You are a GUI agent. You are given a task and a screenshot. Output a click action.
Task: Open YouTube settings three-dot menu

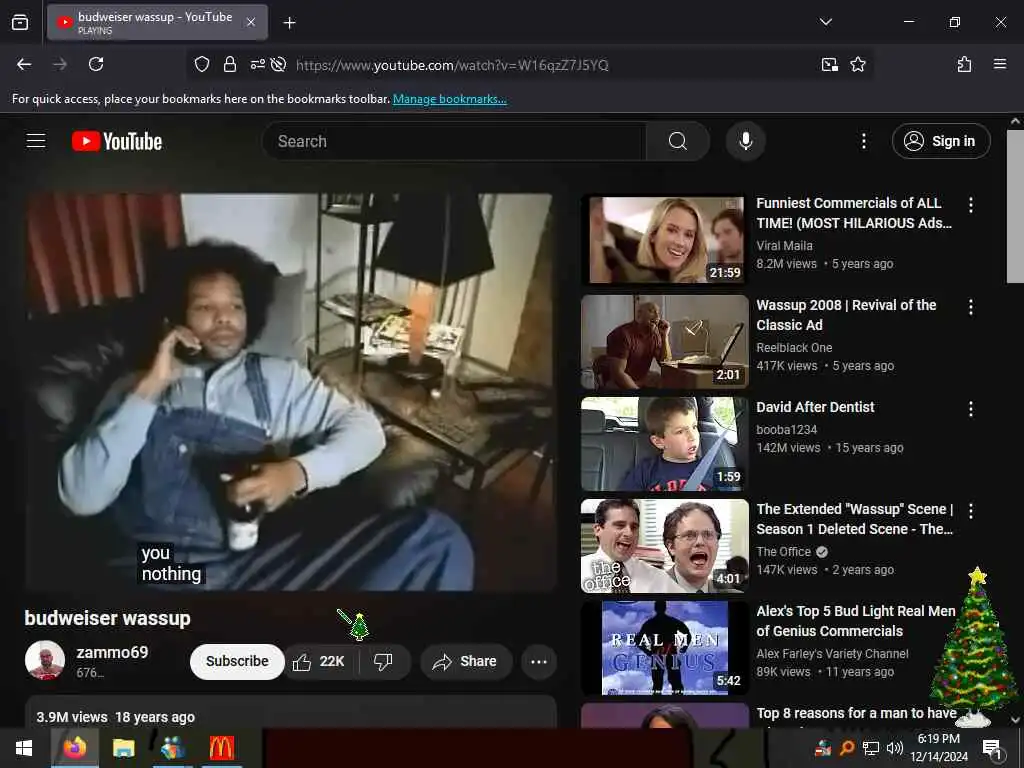tap(863, 141)
